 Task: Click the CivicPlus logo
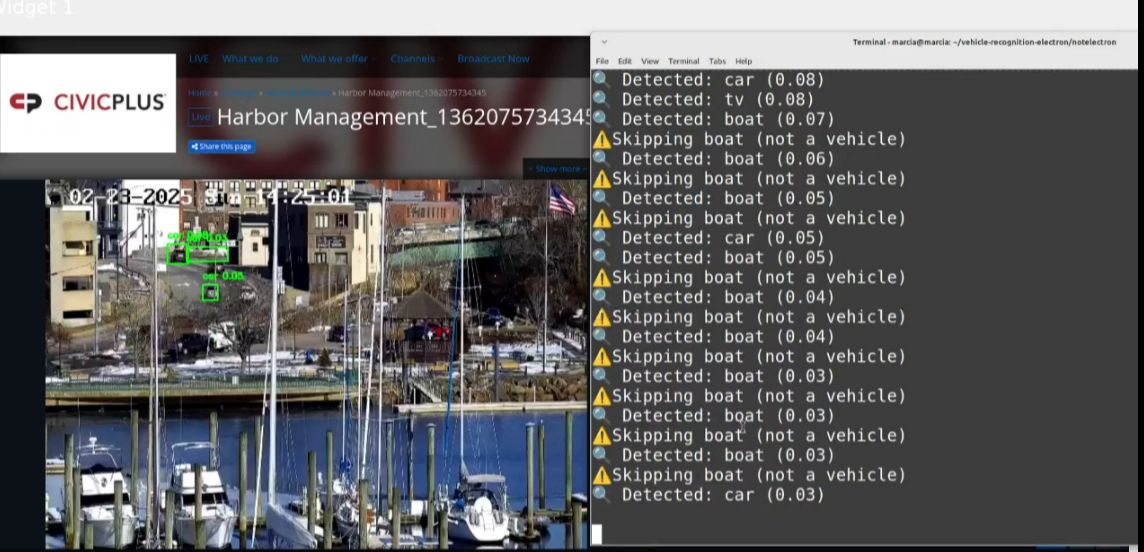(x=88, y=103)
